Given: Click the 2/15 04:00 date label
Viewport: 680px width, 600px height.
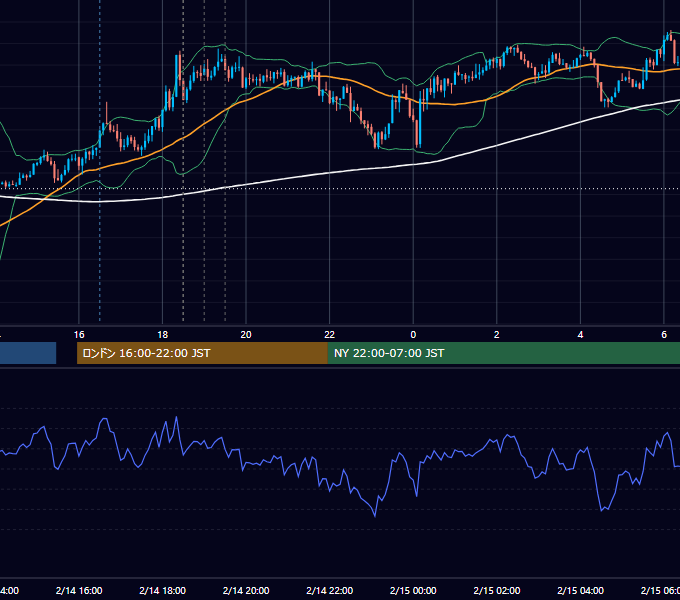Looking at the screenshot, I should pyautogui.click(x=580, y=590).
